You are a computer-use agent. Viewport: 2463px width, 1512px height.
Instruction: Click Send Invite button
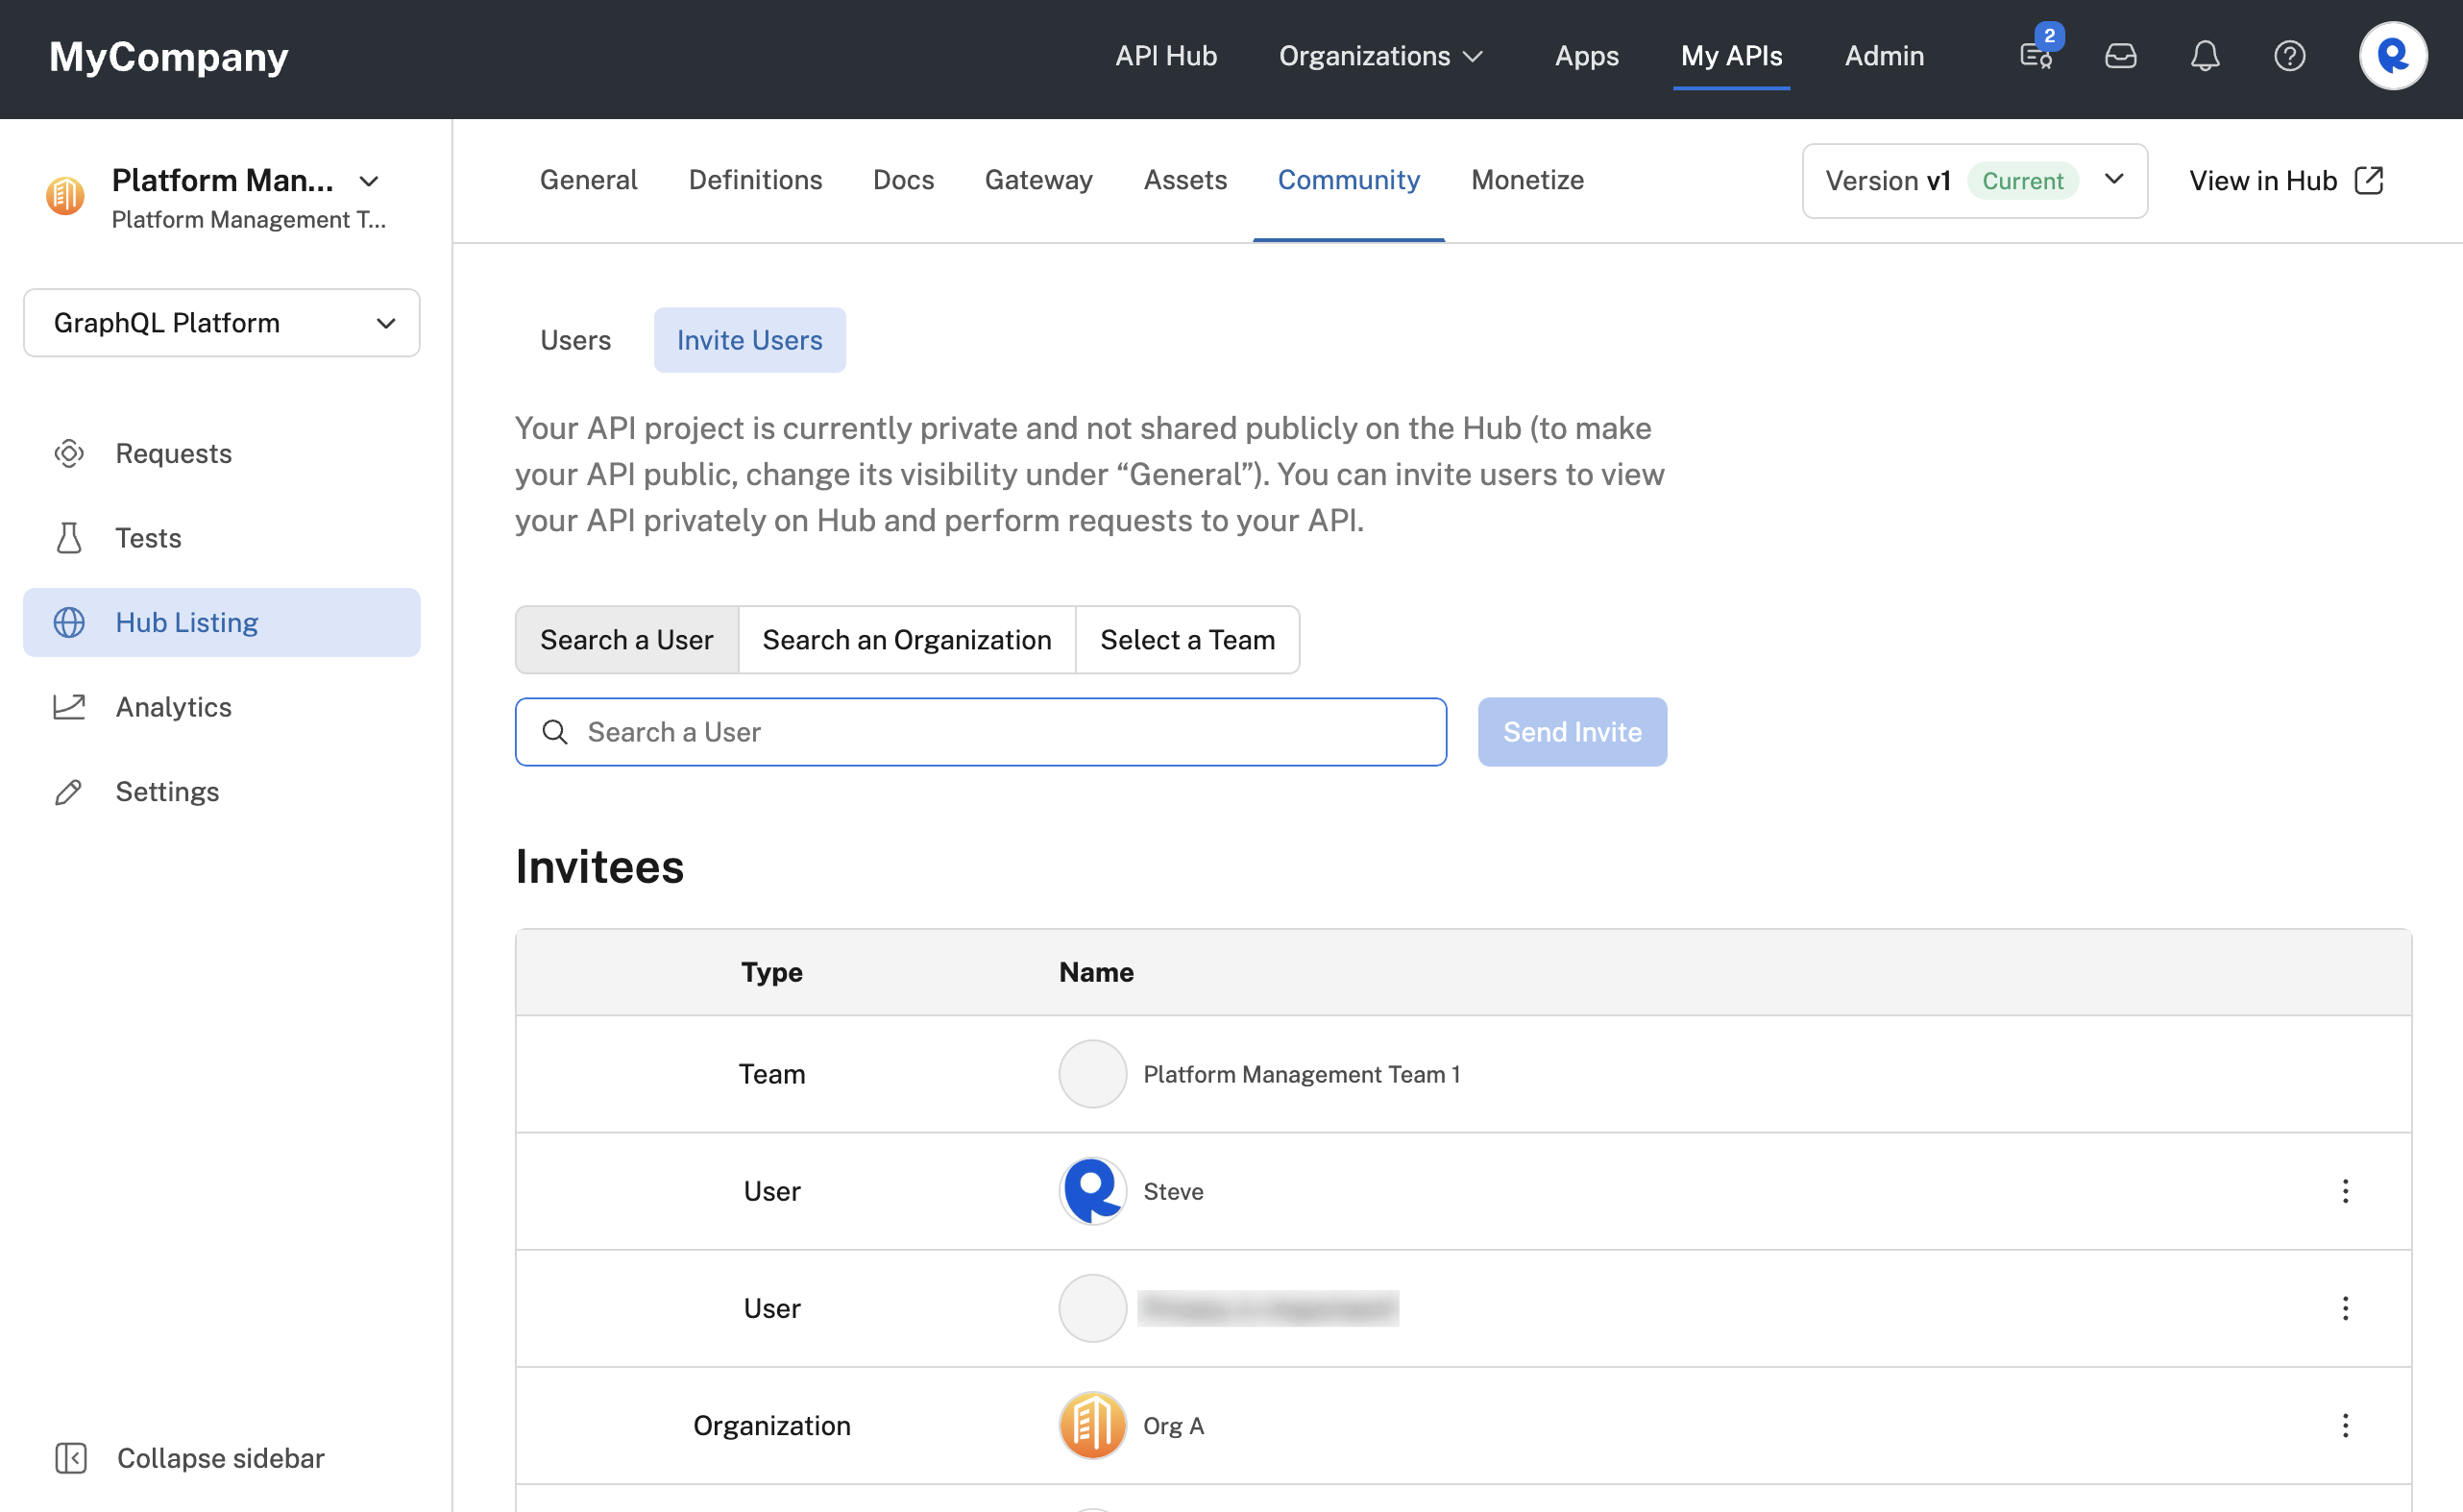pos(1571,730)
